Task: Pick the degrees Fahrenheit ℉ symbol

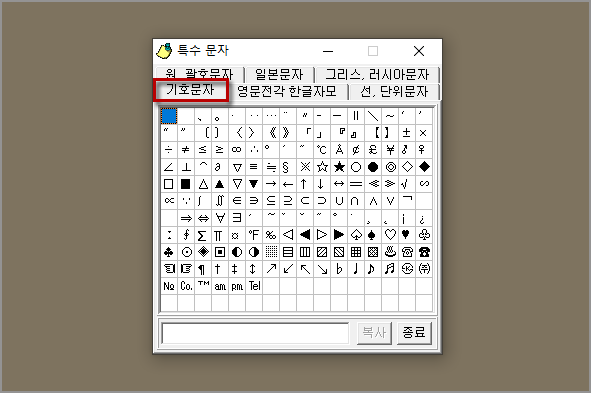Action: (x=254, y=235)
